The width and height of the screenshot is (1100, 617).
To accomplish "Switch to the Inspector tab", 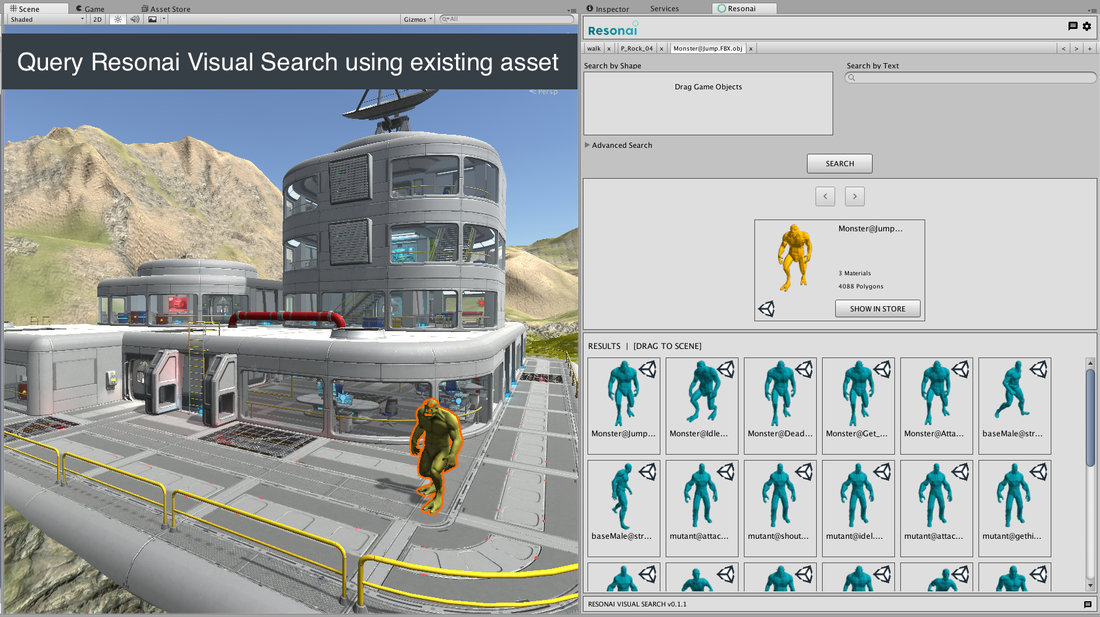I will 608,8.
